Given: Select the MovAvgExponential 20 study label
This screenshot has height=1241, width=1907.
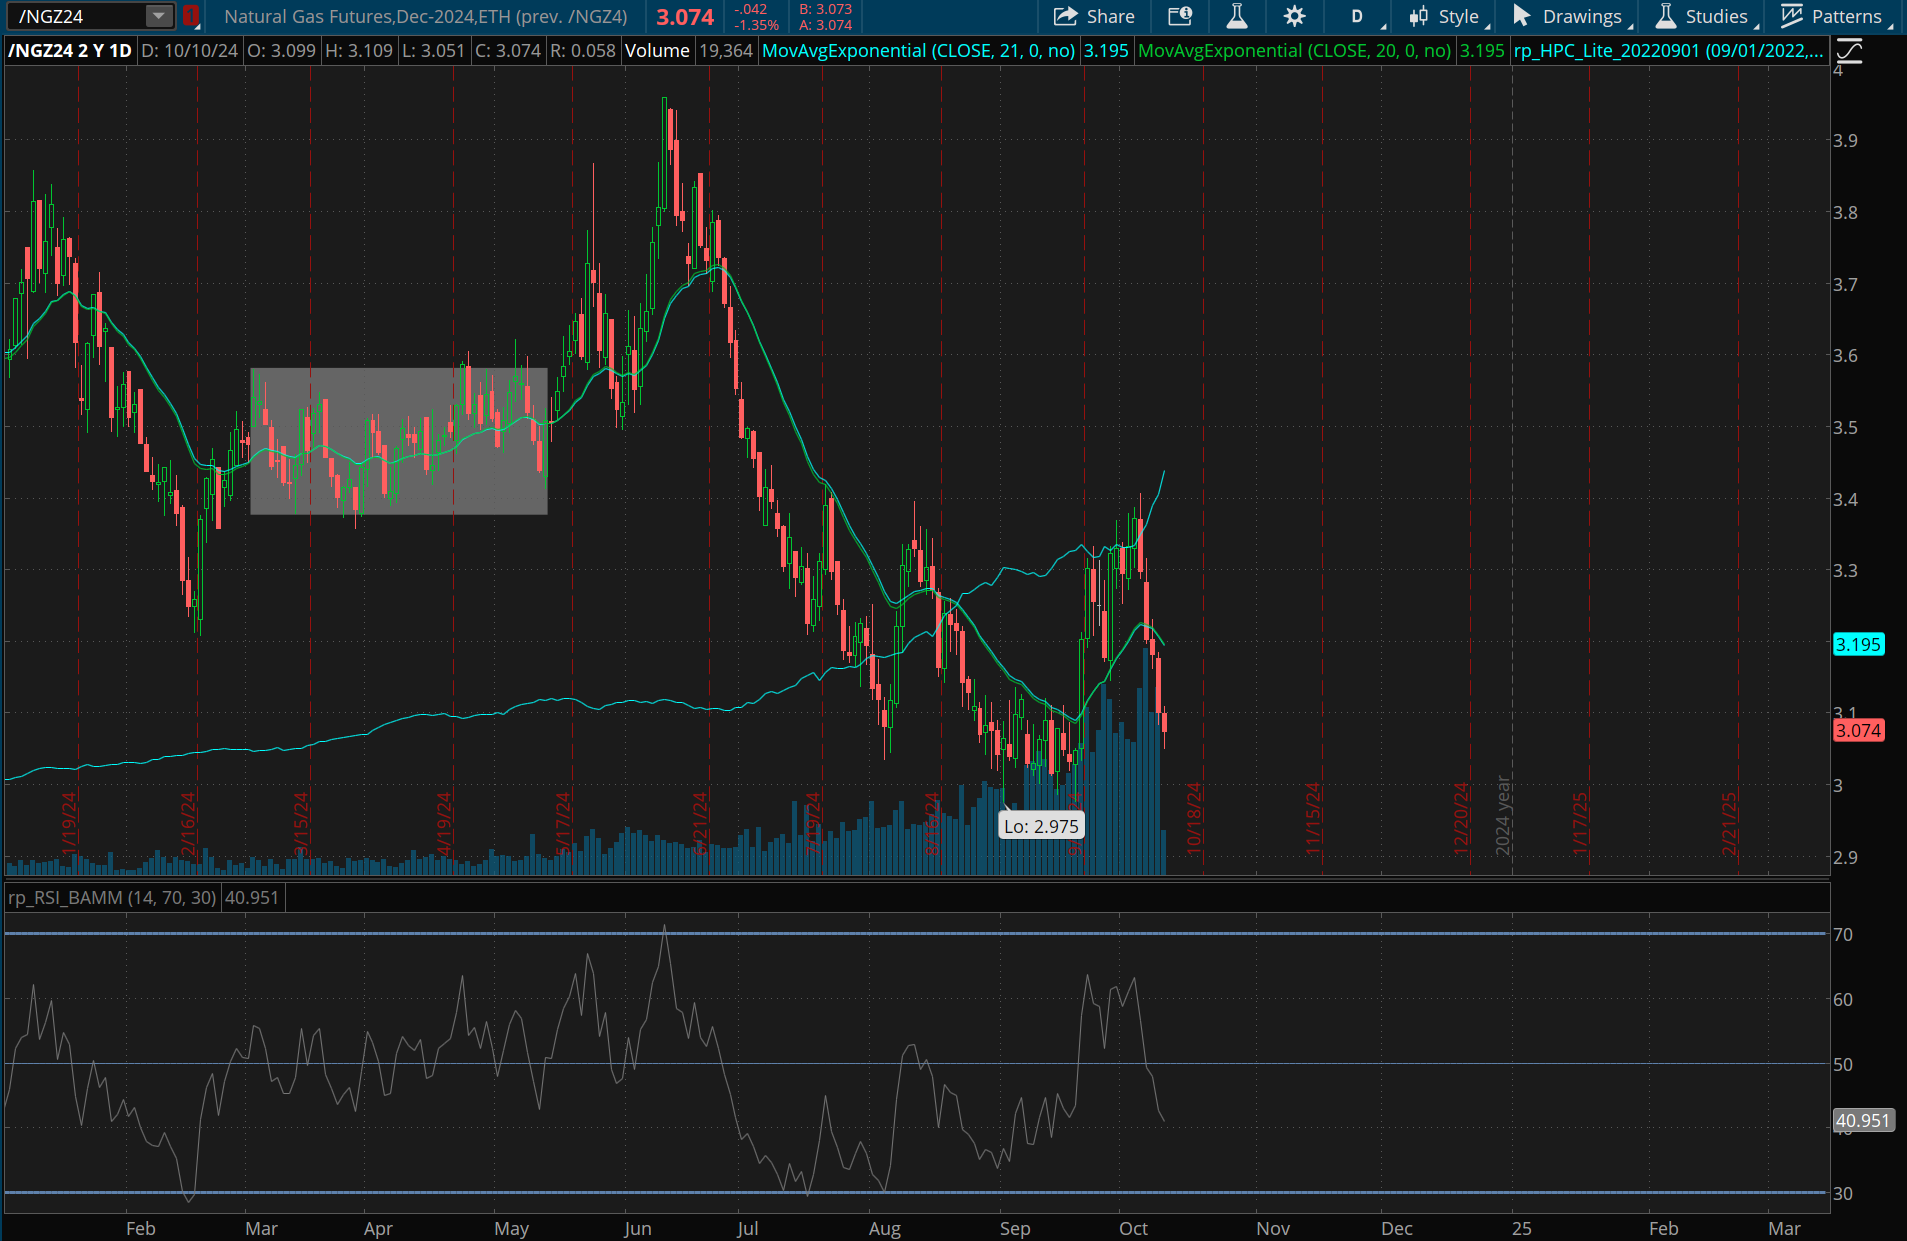Looking at the screenshot, I should pos(1294,51).
